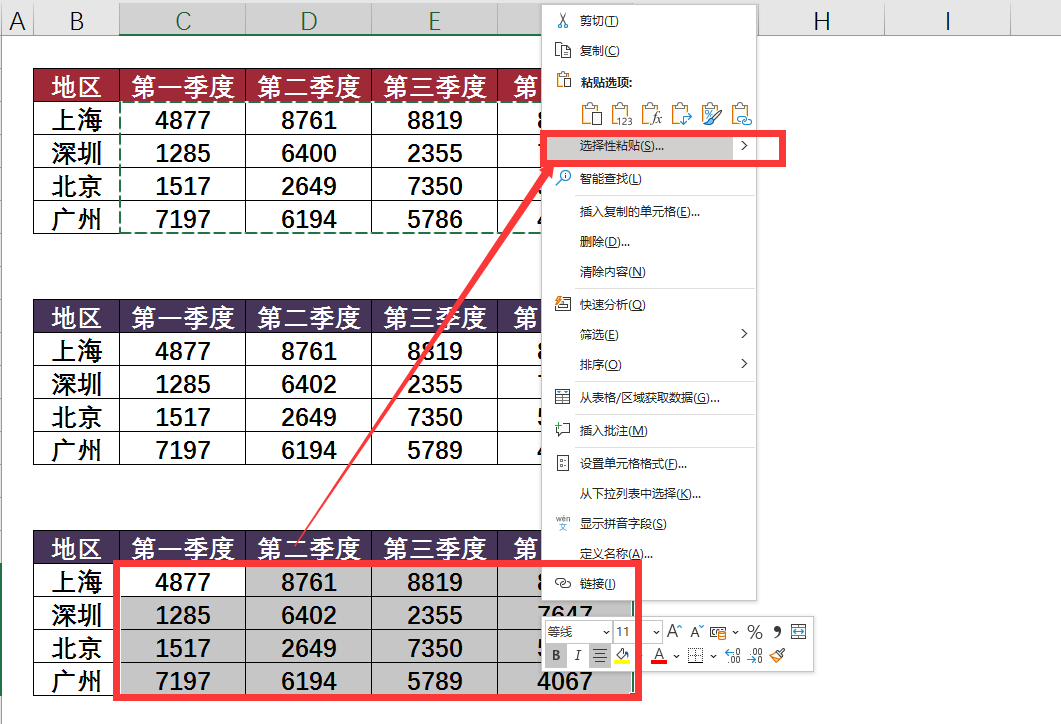Expand 选择性粘贴 submenu arrow
This screenshot has width=1061, height=724.
coord(744,145)
